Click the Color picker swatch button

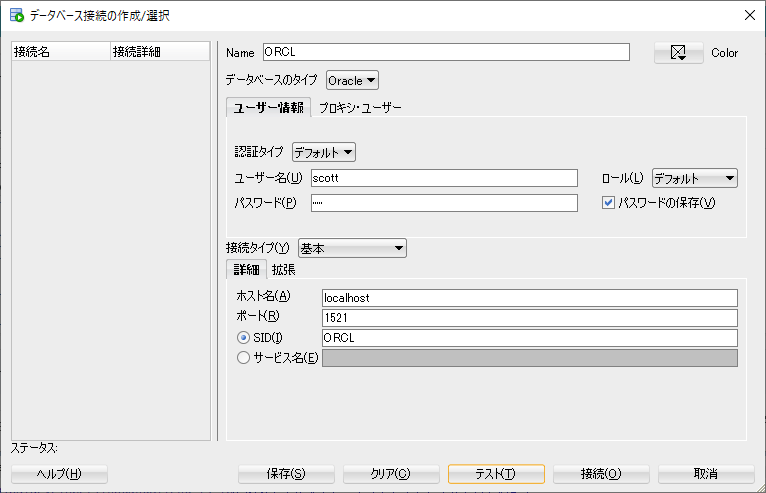[x=679, y=53]
